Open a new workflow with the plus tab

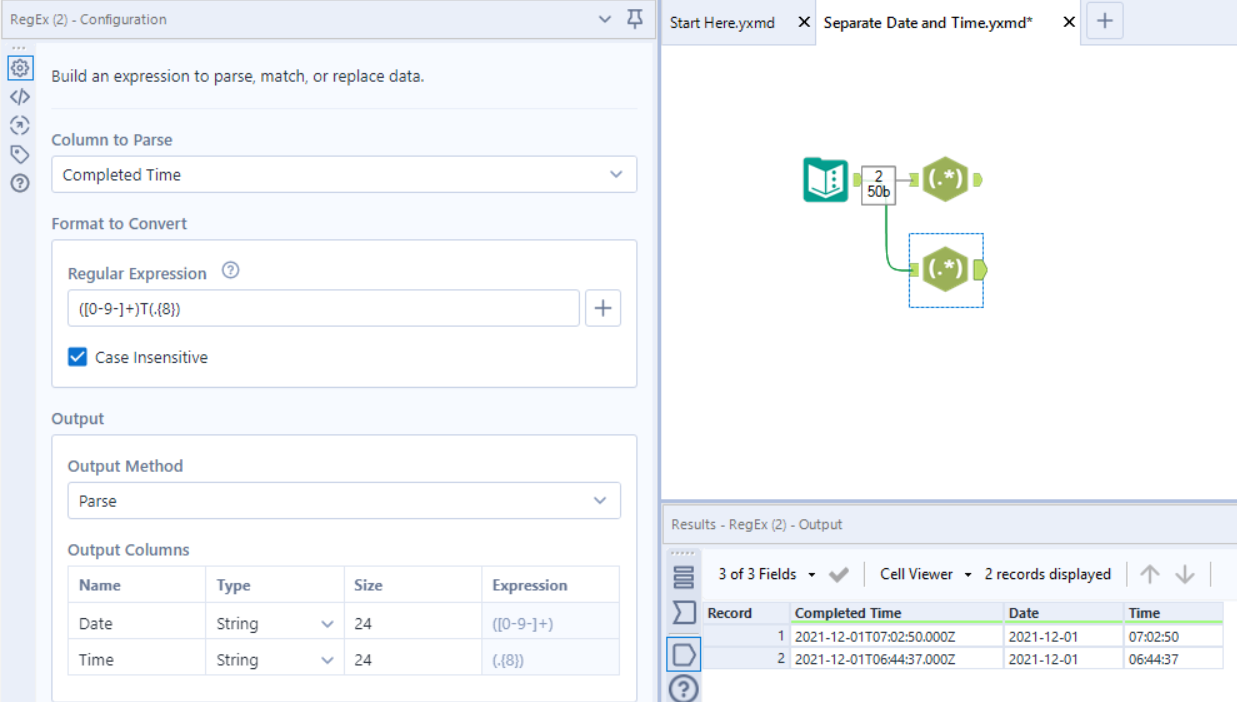click(x=1105, y=21)
